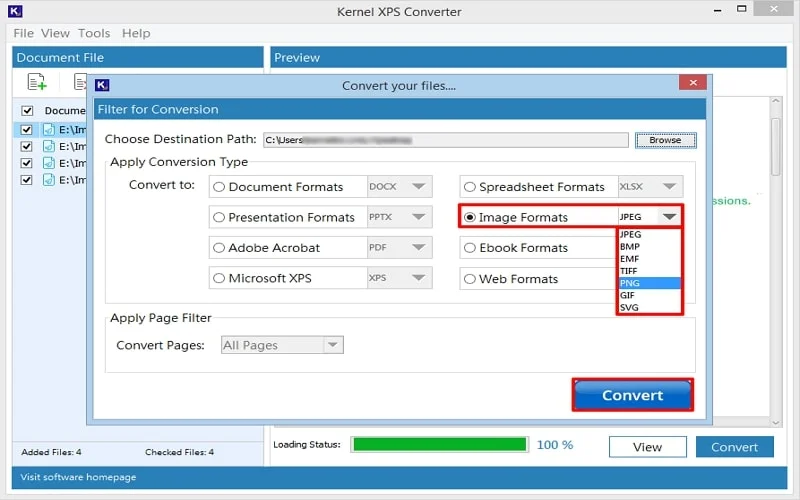The width and height of the screenshot is (800, 500).
Task: Close the Convert your files dialog
Action: [x=692, y=83]
